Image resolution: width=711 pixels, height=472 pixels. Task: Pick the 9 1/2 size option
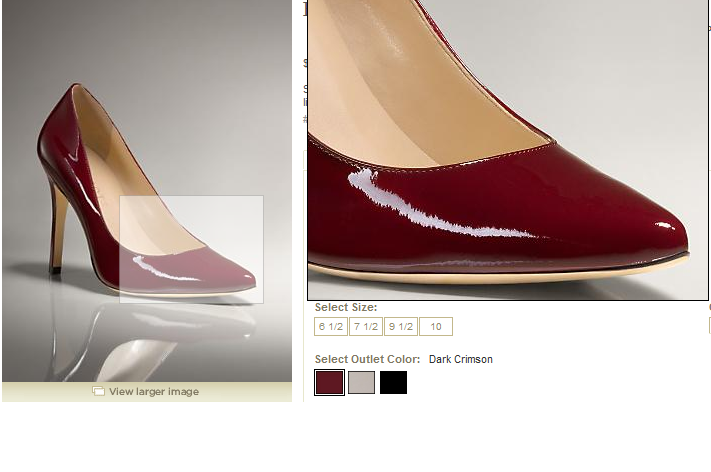click(401, 327)
